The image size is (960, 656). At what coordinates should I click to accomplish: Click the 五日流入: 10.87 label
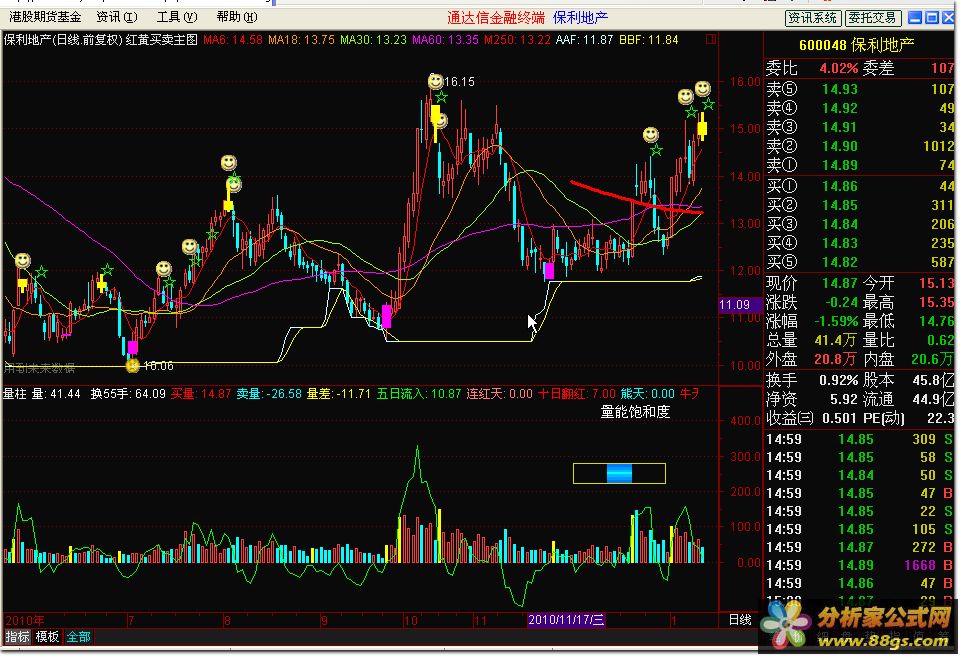[x=419, y=393]
